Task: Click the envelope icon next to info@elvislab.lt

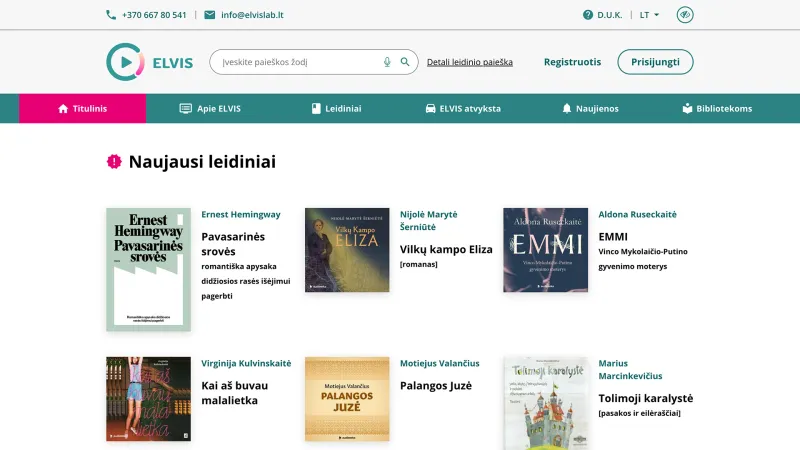Action: pos(210,15)
